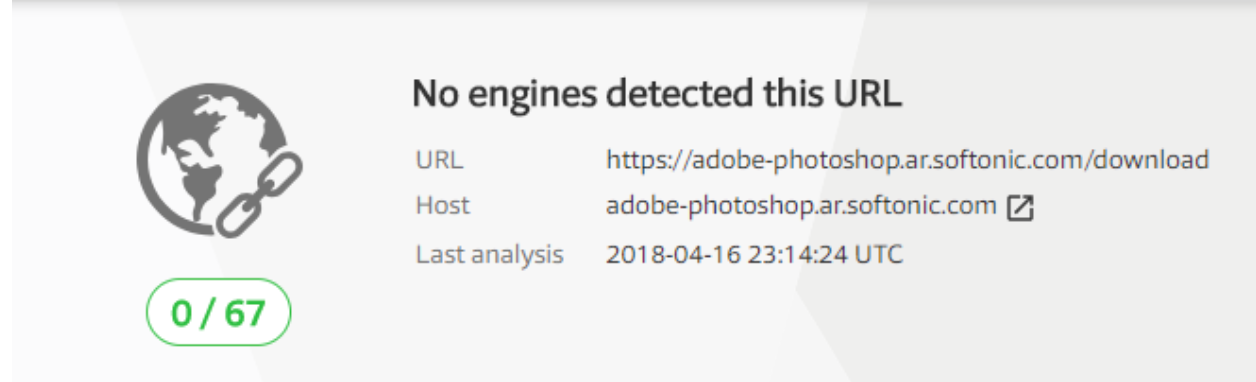Click the '67' total engines number
This screenshot has width=1256, height=382.
point(247,314)
